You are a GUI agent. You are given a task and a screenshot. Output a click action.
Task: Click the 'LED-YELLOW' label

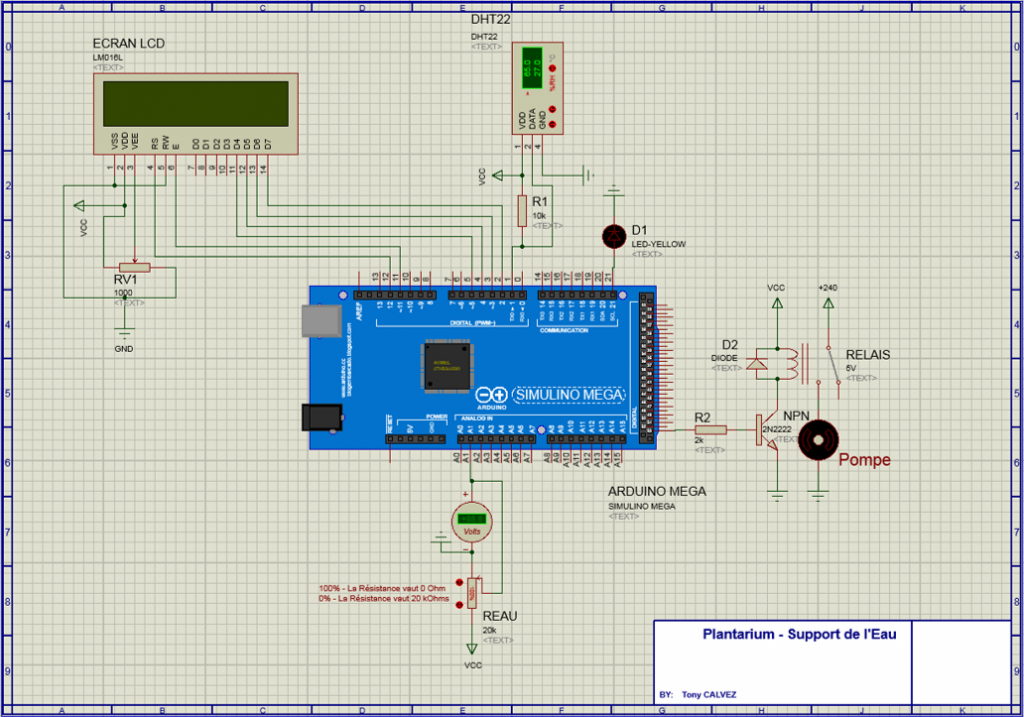click(658, 244)
